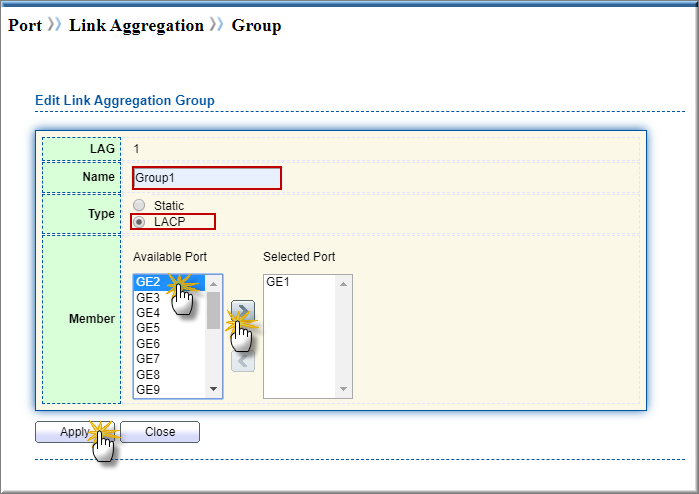Click Selected Port list scroll-down arrow
Viewport: 699px width, 494px height.
click(x=344, y=389)
